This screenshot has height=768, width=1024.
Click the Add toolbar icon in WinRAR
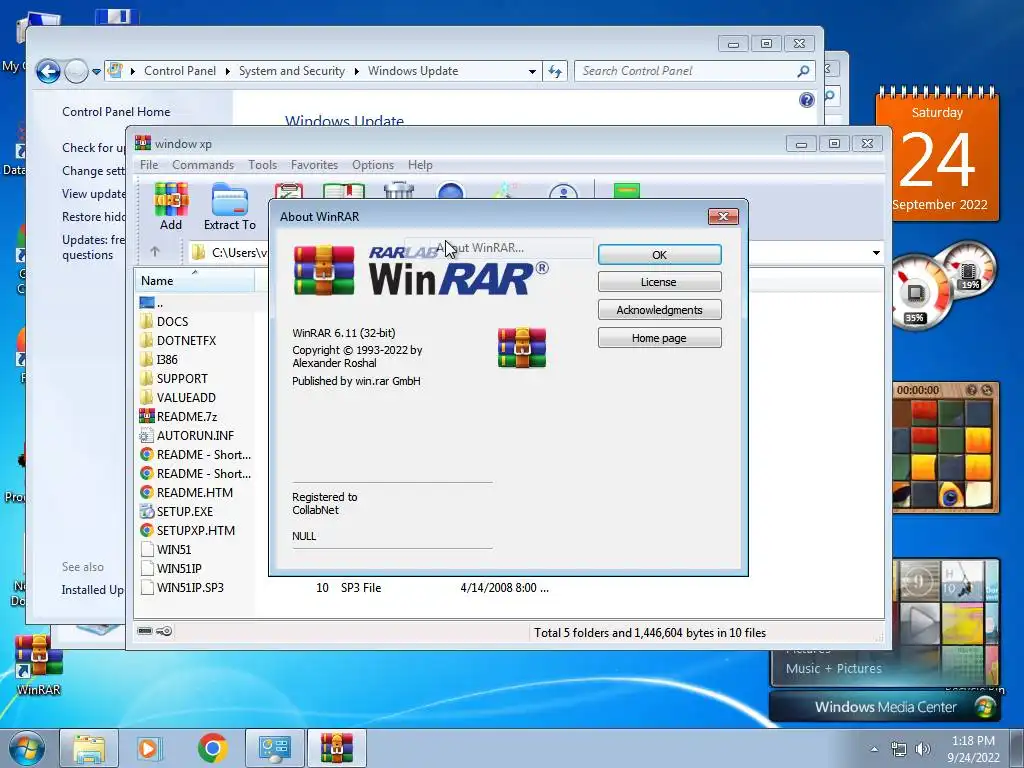171,207
